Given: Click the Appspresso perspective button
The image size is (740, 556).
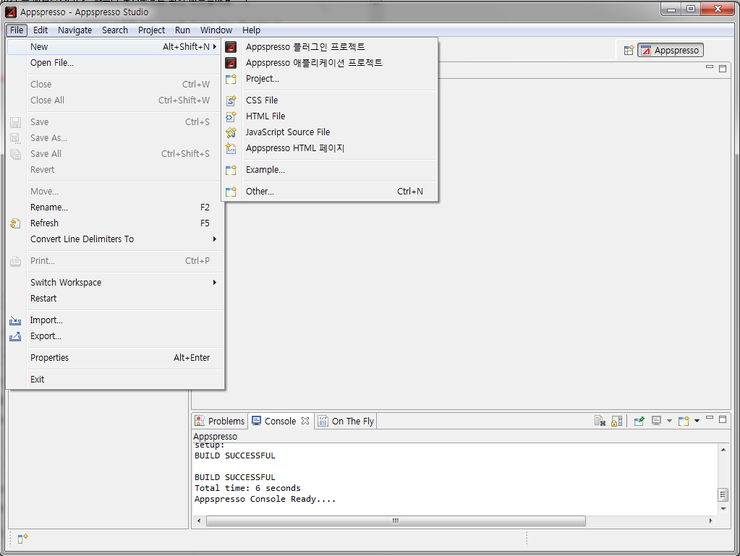Looking at the screenshot, I should tap(671, 50).
